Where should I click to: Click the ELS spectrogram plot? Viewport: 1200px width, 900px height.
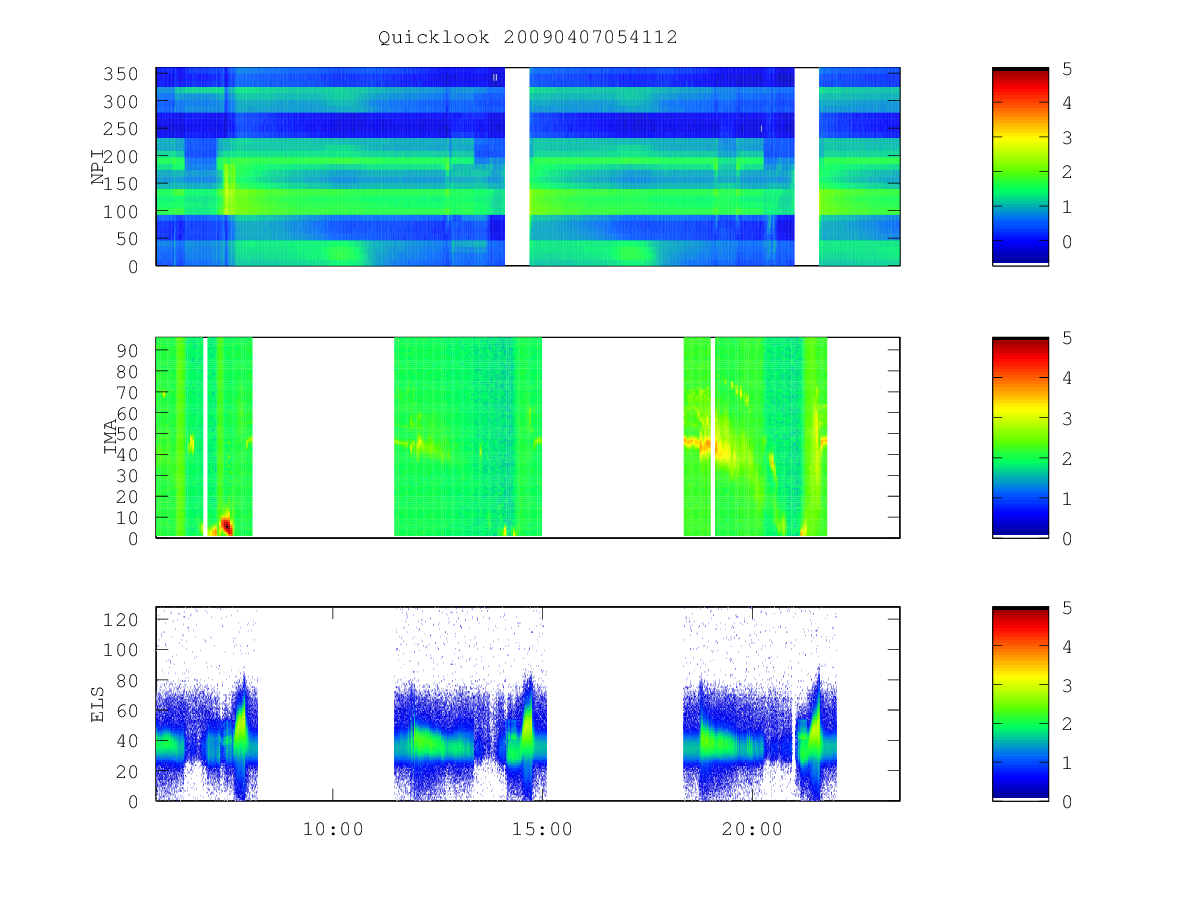[x=528, y=703]
